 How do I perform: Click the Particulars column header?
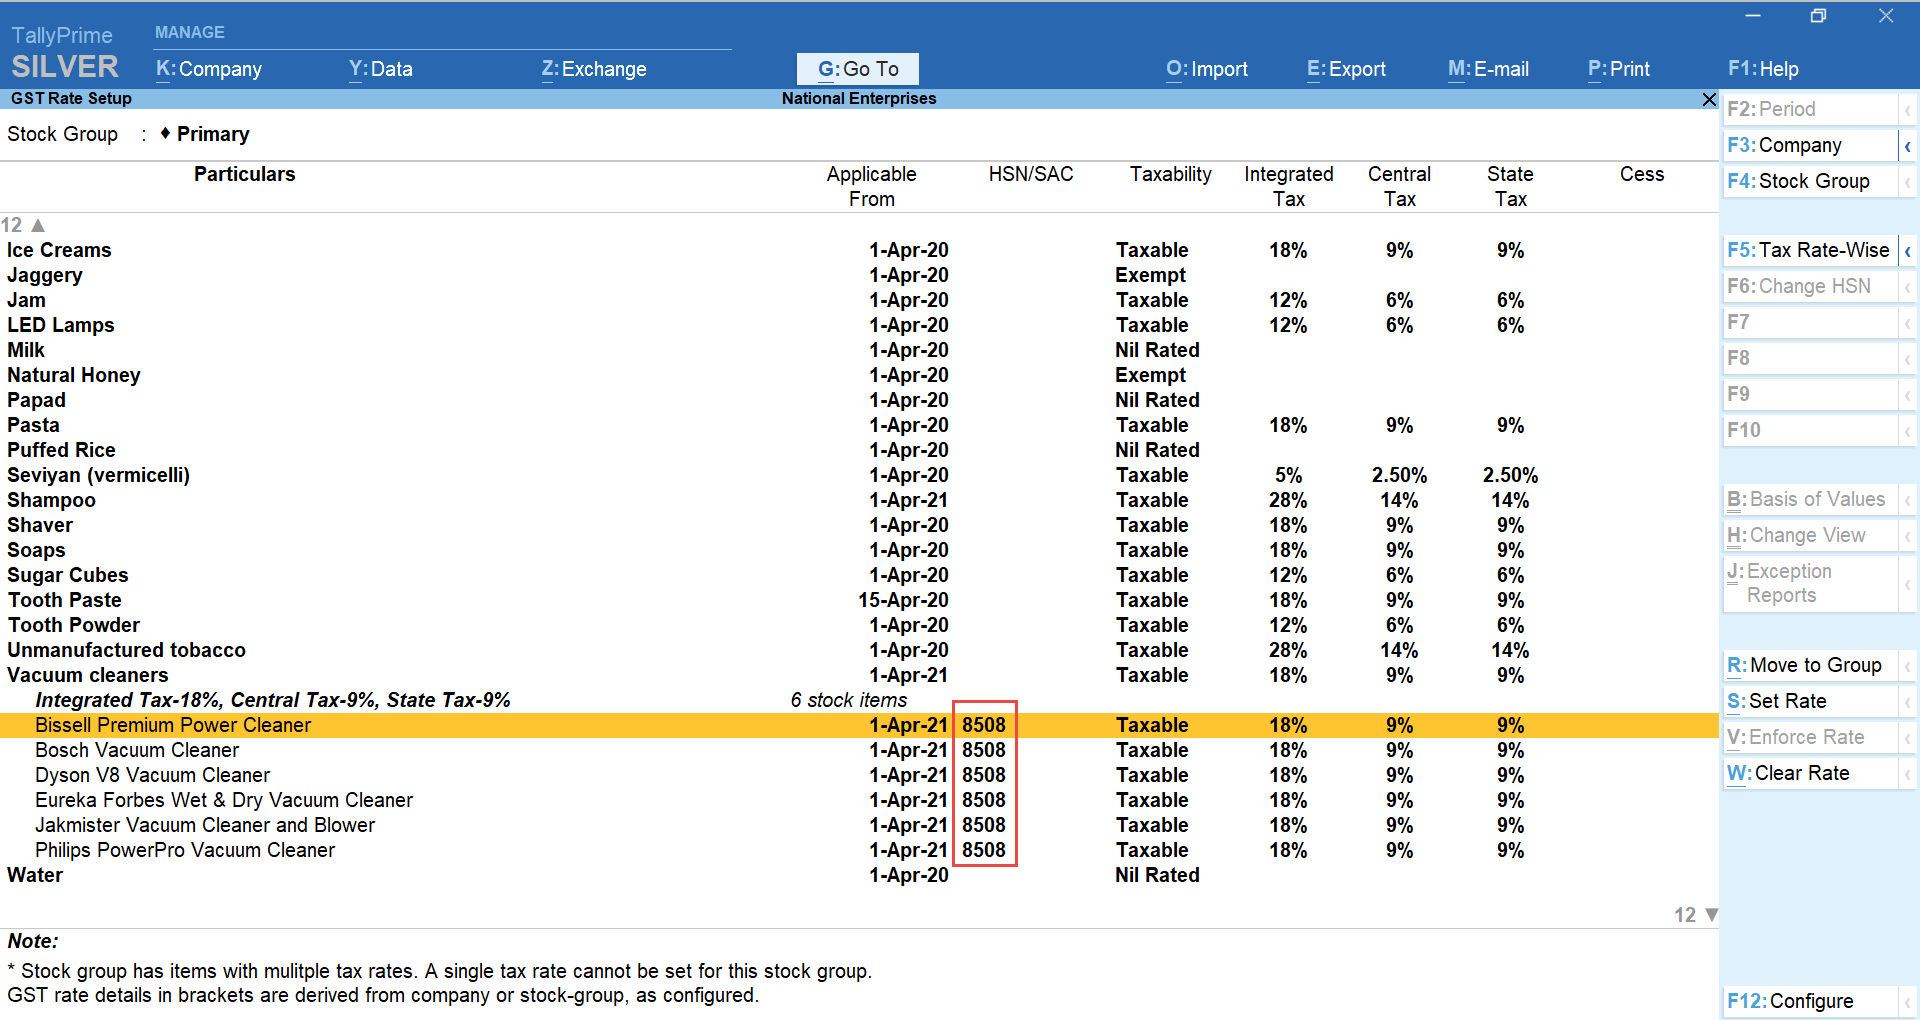[x=245, y=174]
